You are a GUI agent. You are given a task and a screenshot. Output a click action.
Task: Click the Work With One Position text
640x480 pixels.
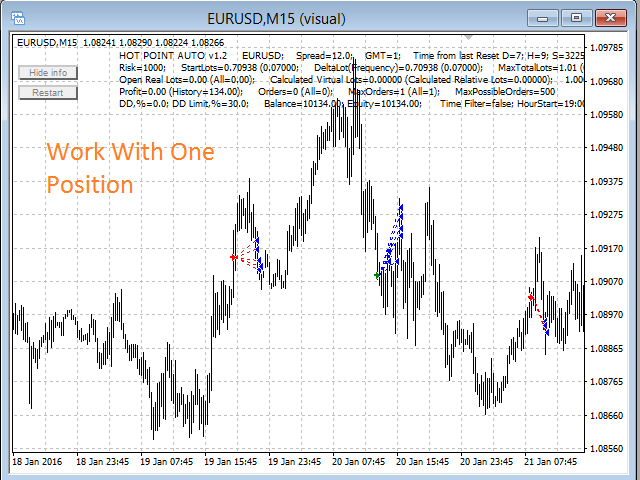130,168
